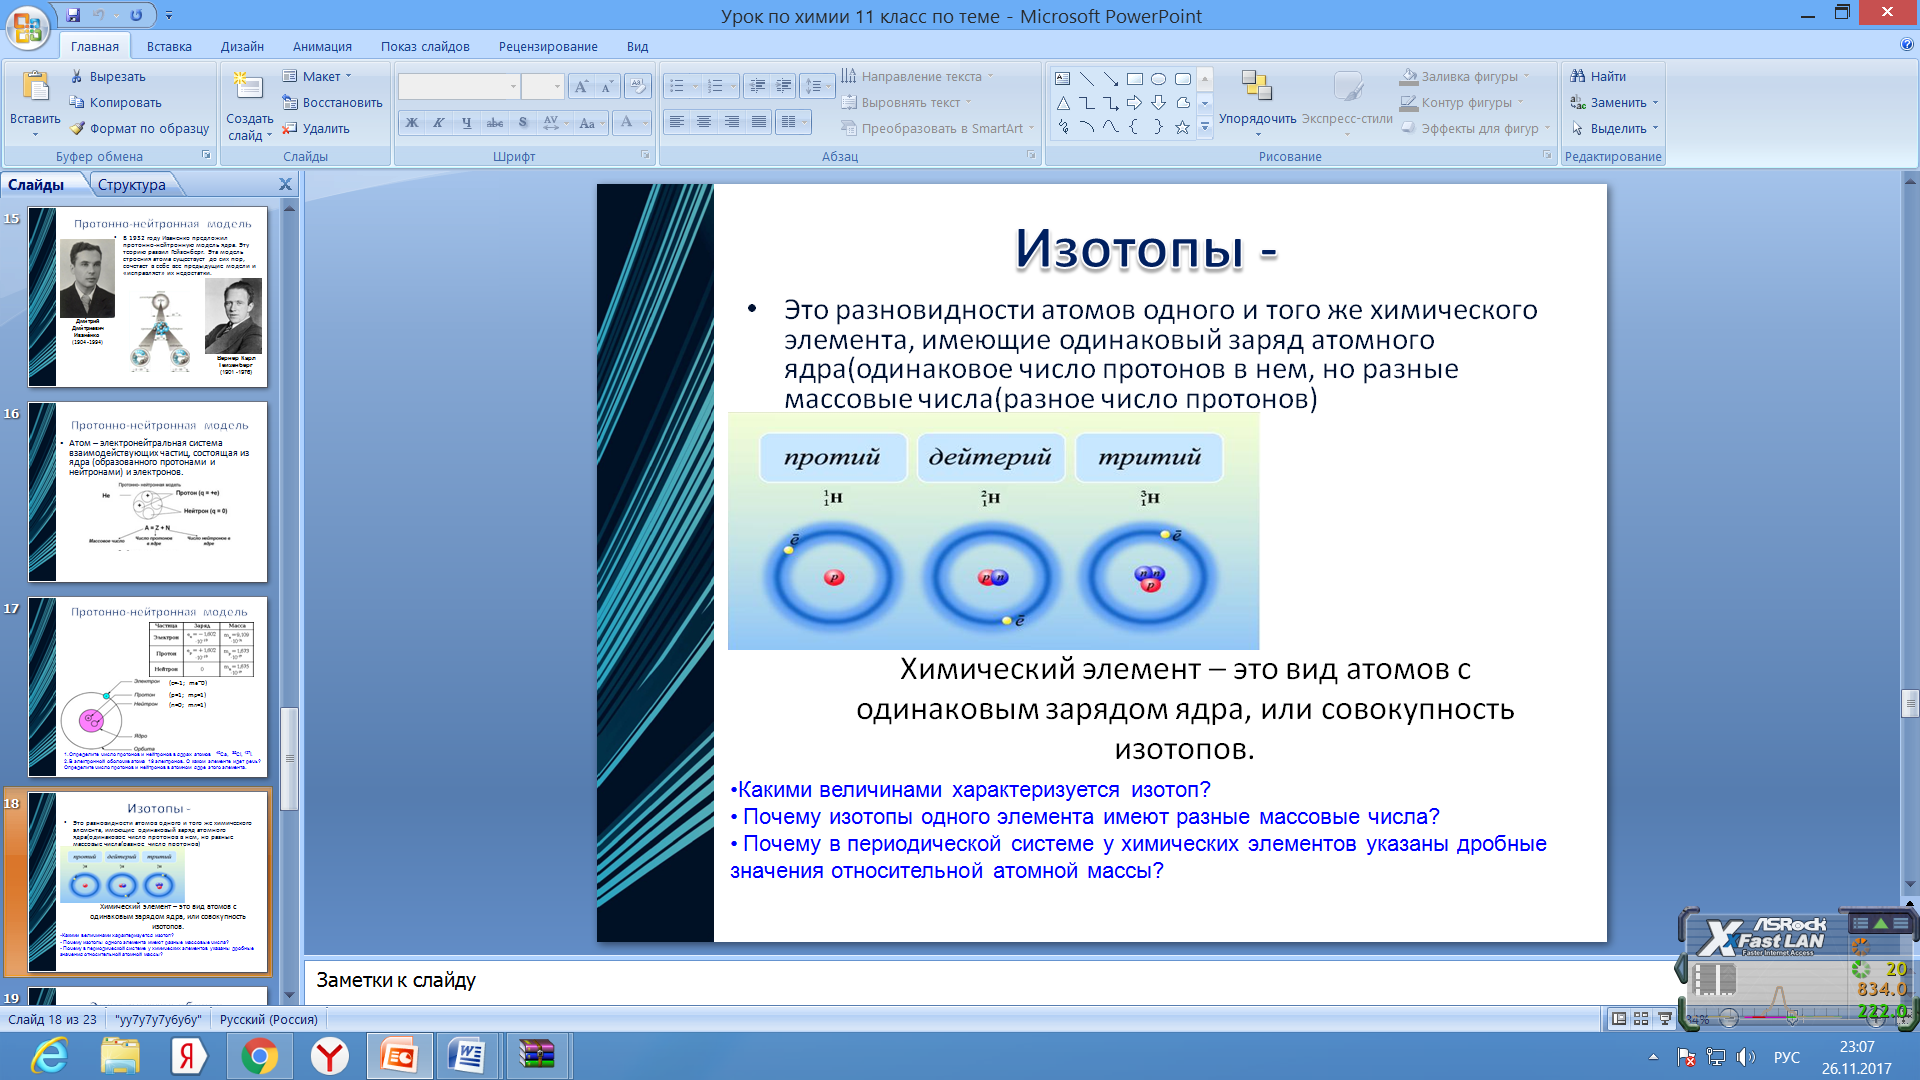1920x1080 pixels.
Task: Select the right arrow shape
Action: (x=1134, y=103)
